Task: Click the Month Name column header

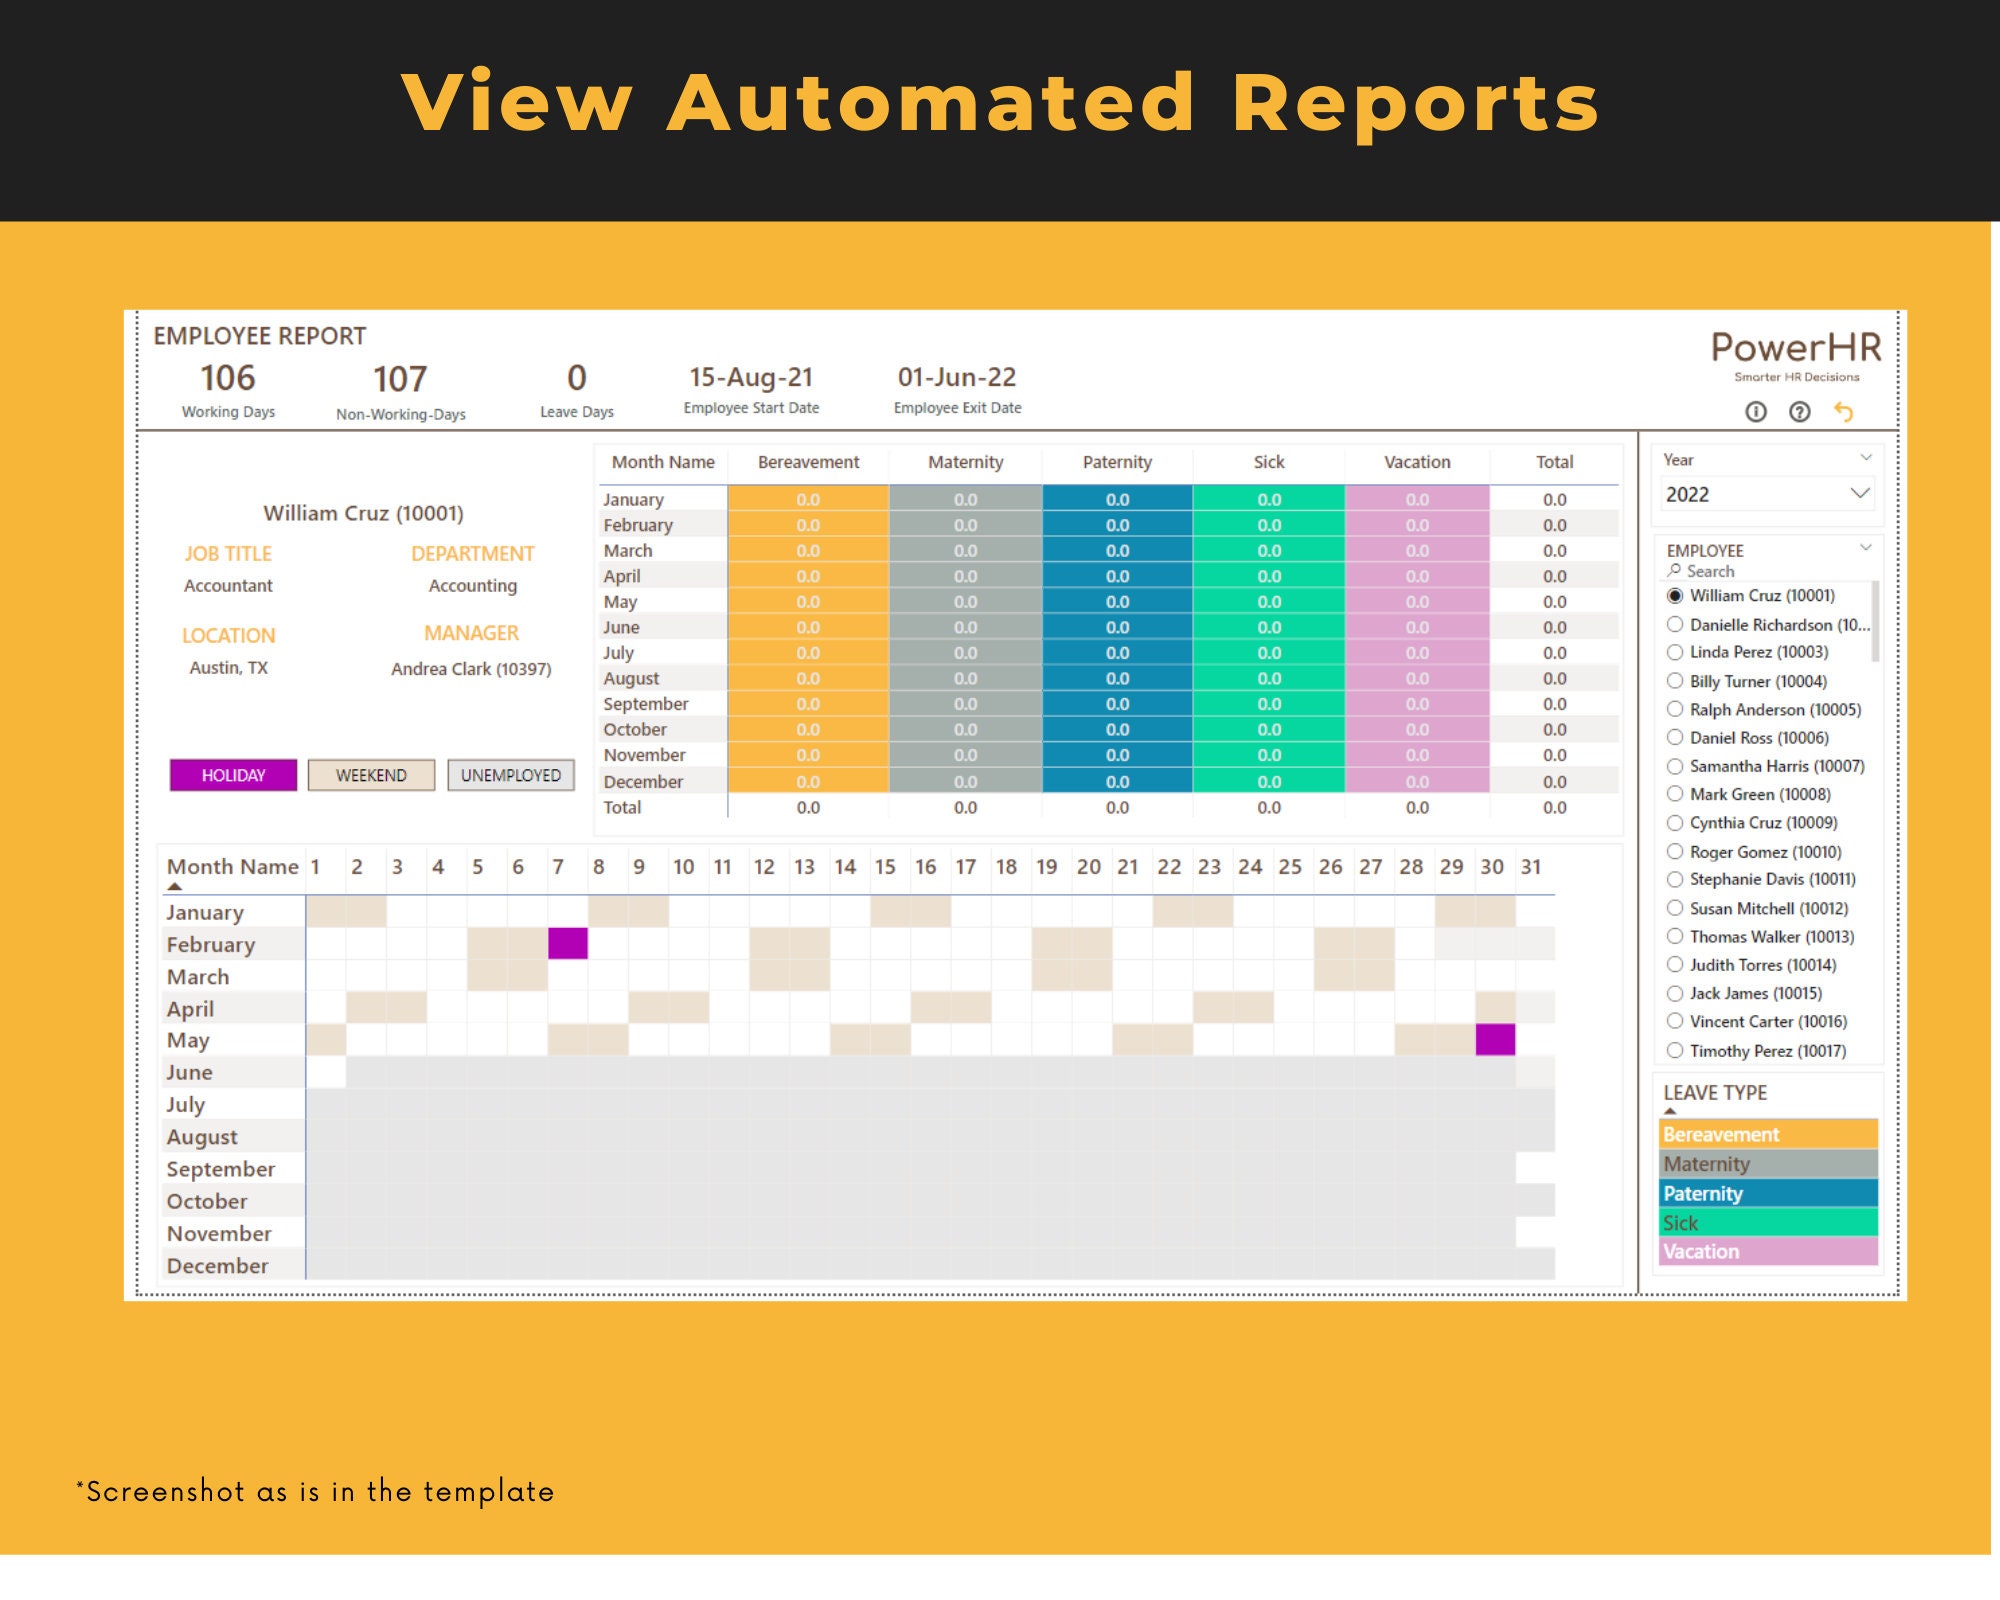Action: pyautogui.click(x=232, y=866)
